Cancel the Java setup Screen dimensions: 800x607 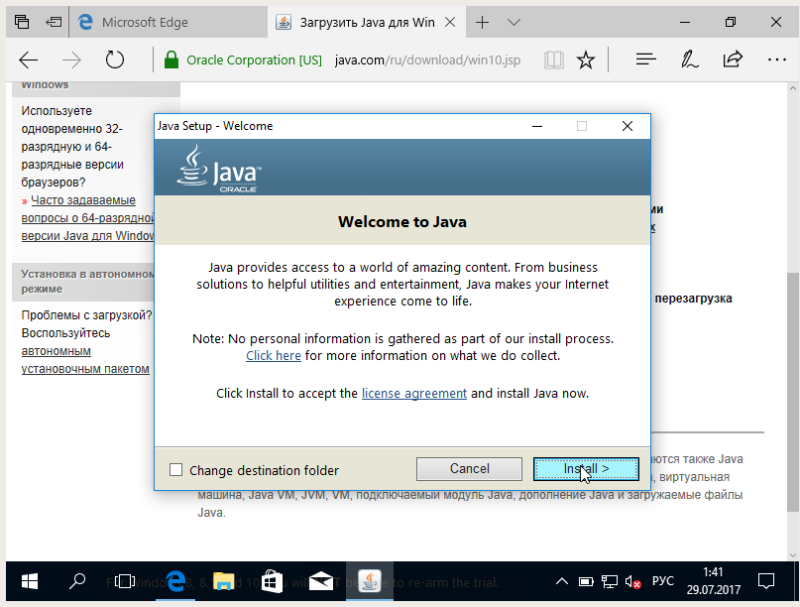tap(469, 468)
